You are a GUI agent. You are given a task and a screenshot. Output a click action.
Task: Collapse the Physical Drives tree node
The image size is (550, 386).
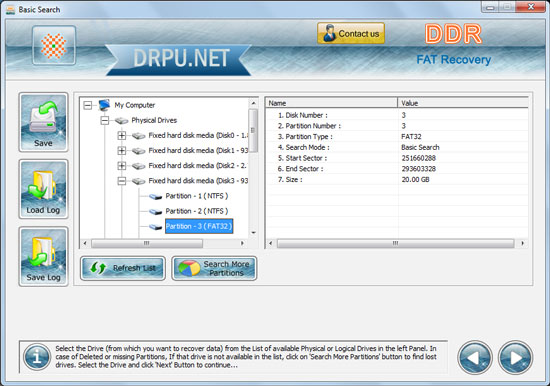105,120
